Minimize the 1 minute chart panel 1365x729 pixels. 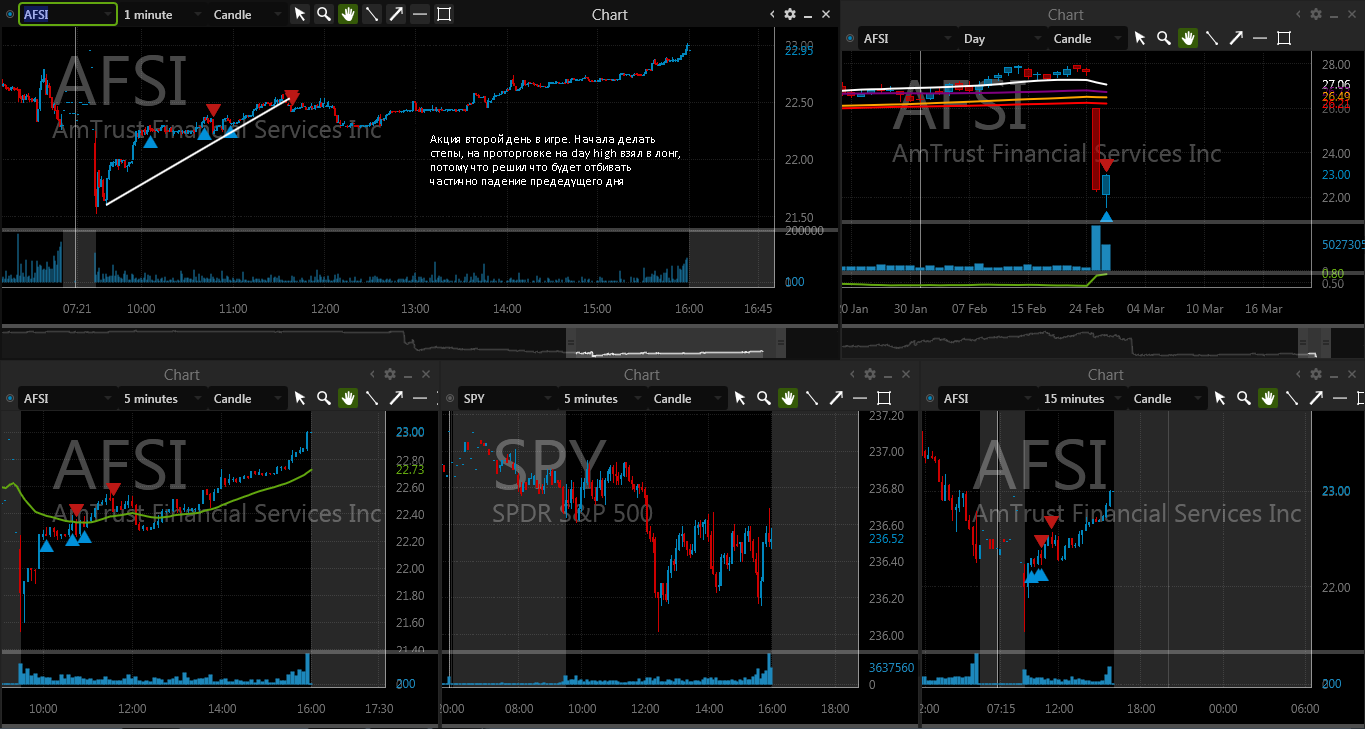(x=808, y=14)
